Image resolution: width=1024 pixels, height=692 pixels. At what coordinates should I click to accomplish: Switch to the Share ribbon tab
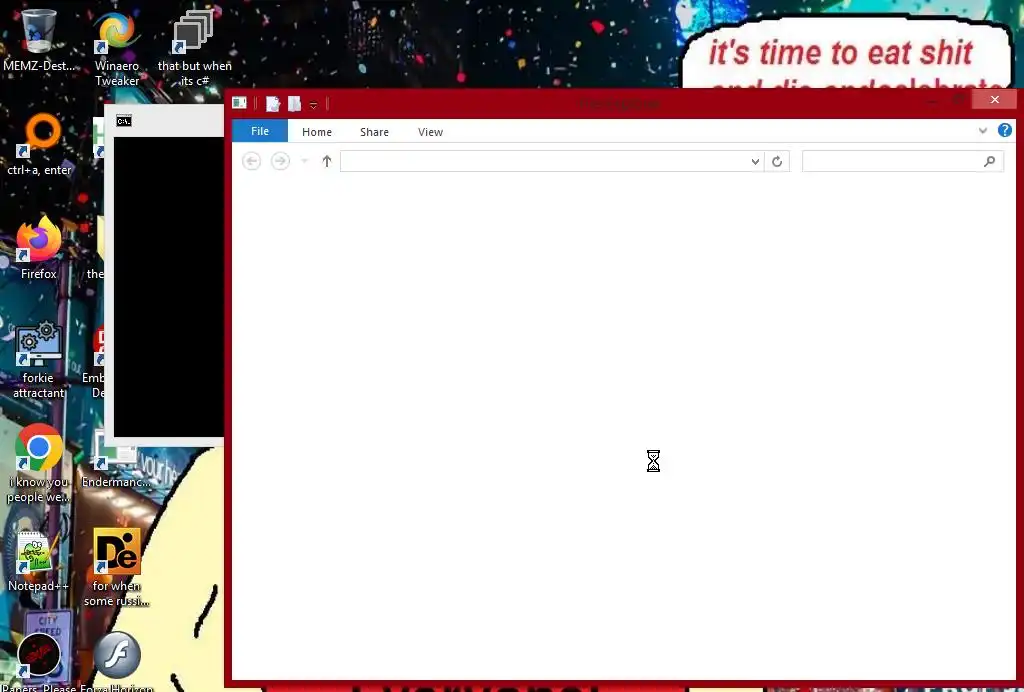pyautogui.click(x=374, y=132)
